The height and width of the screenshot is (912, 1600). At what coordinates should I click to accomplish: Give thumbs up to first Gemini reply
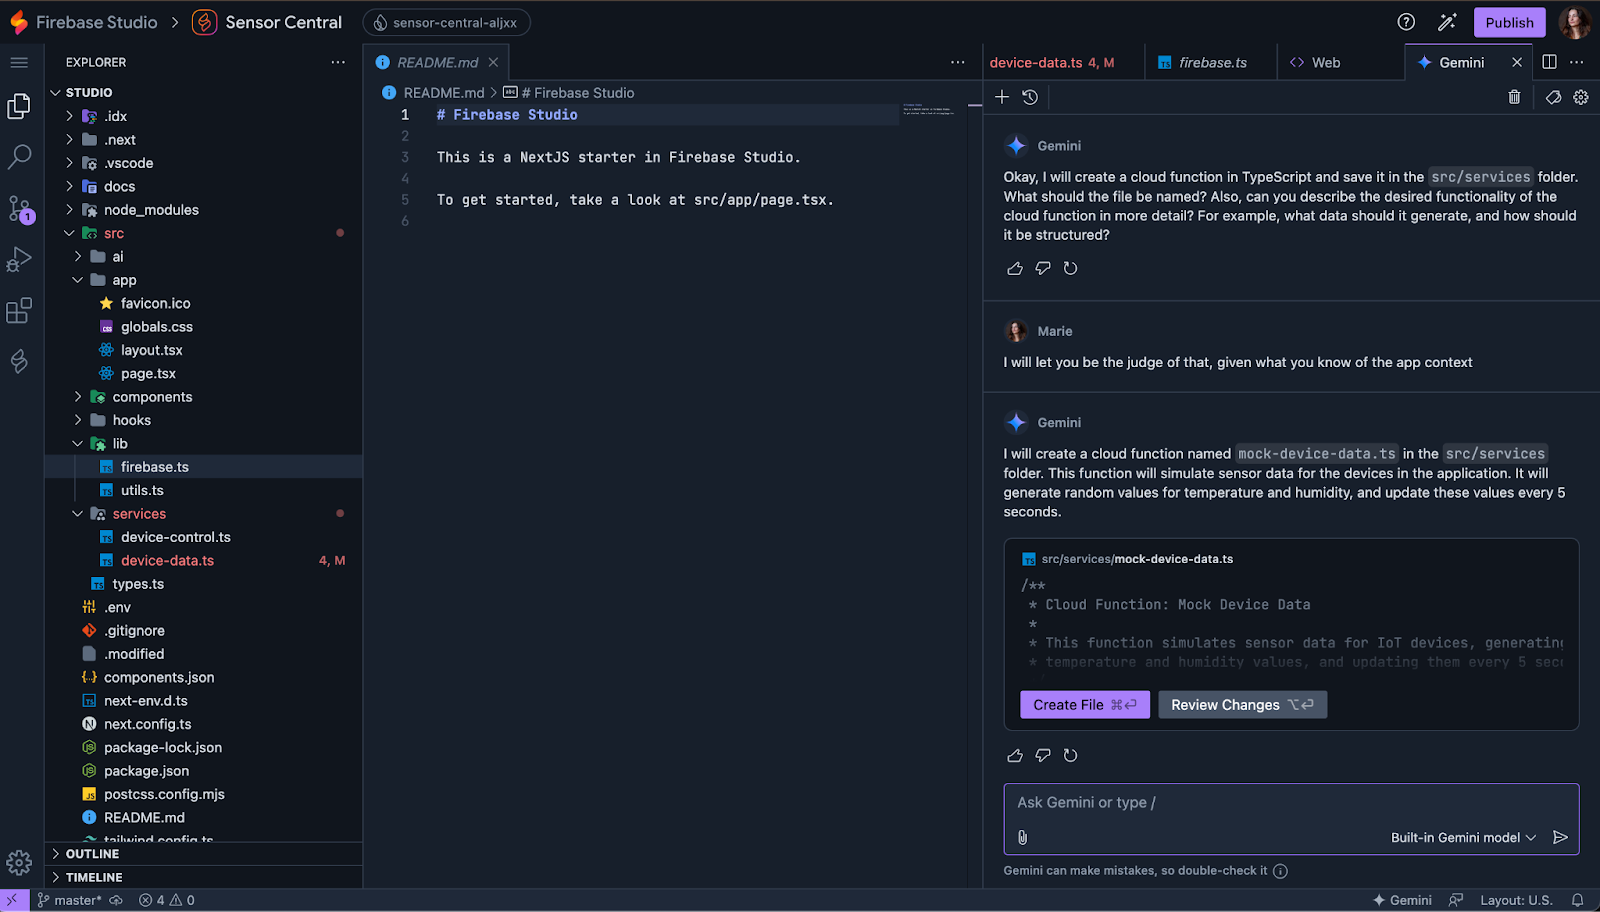point(1015,268)
